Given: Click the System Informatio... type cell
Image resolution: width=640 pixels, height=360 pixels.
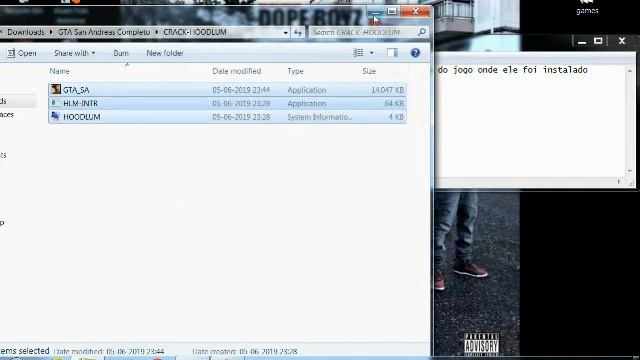Looking at the screenshot, I should [x=320, y=117].
